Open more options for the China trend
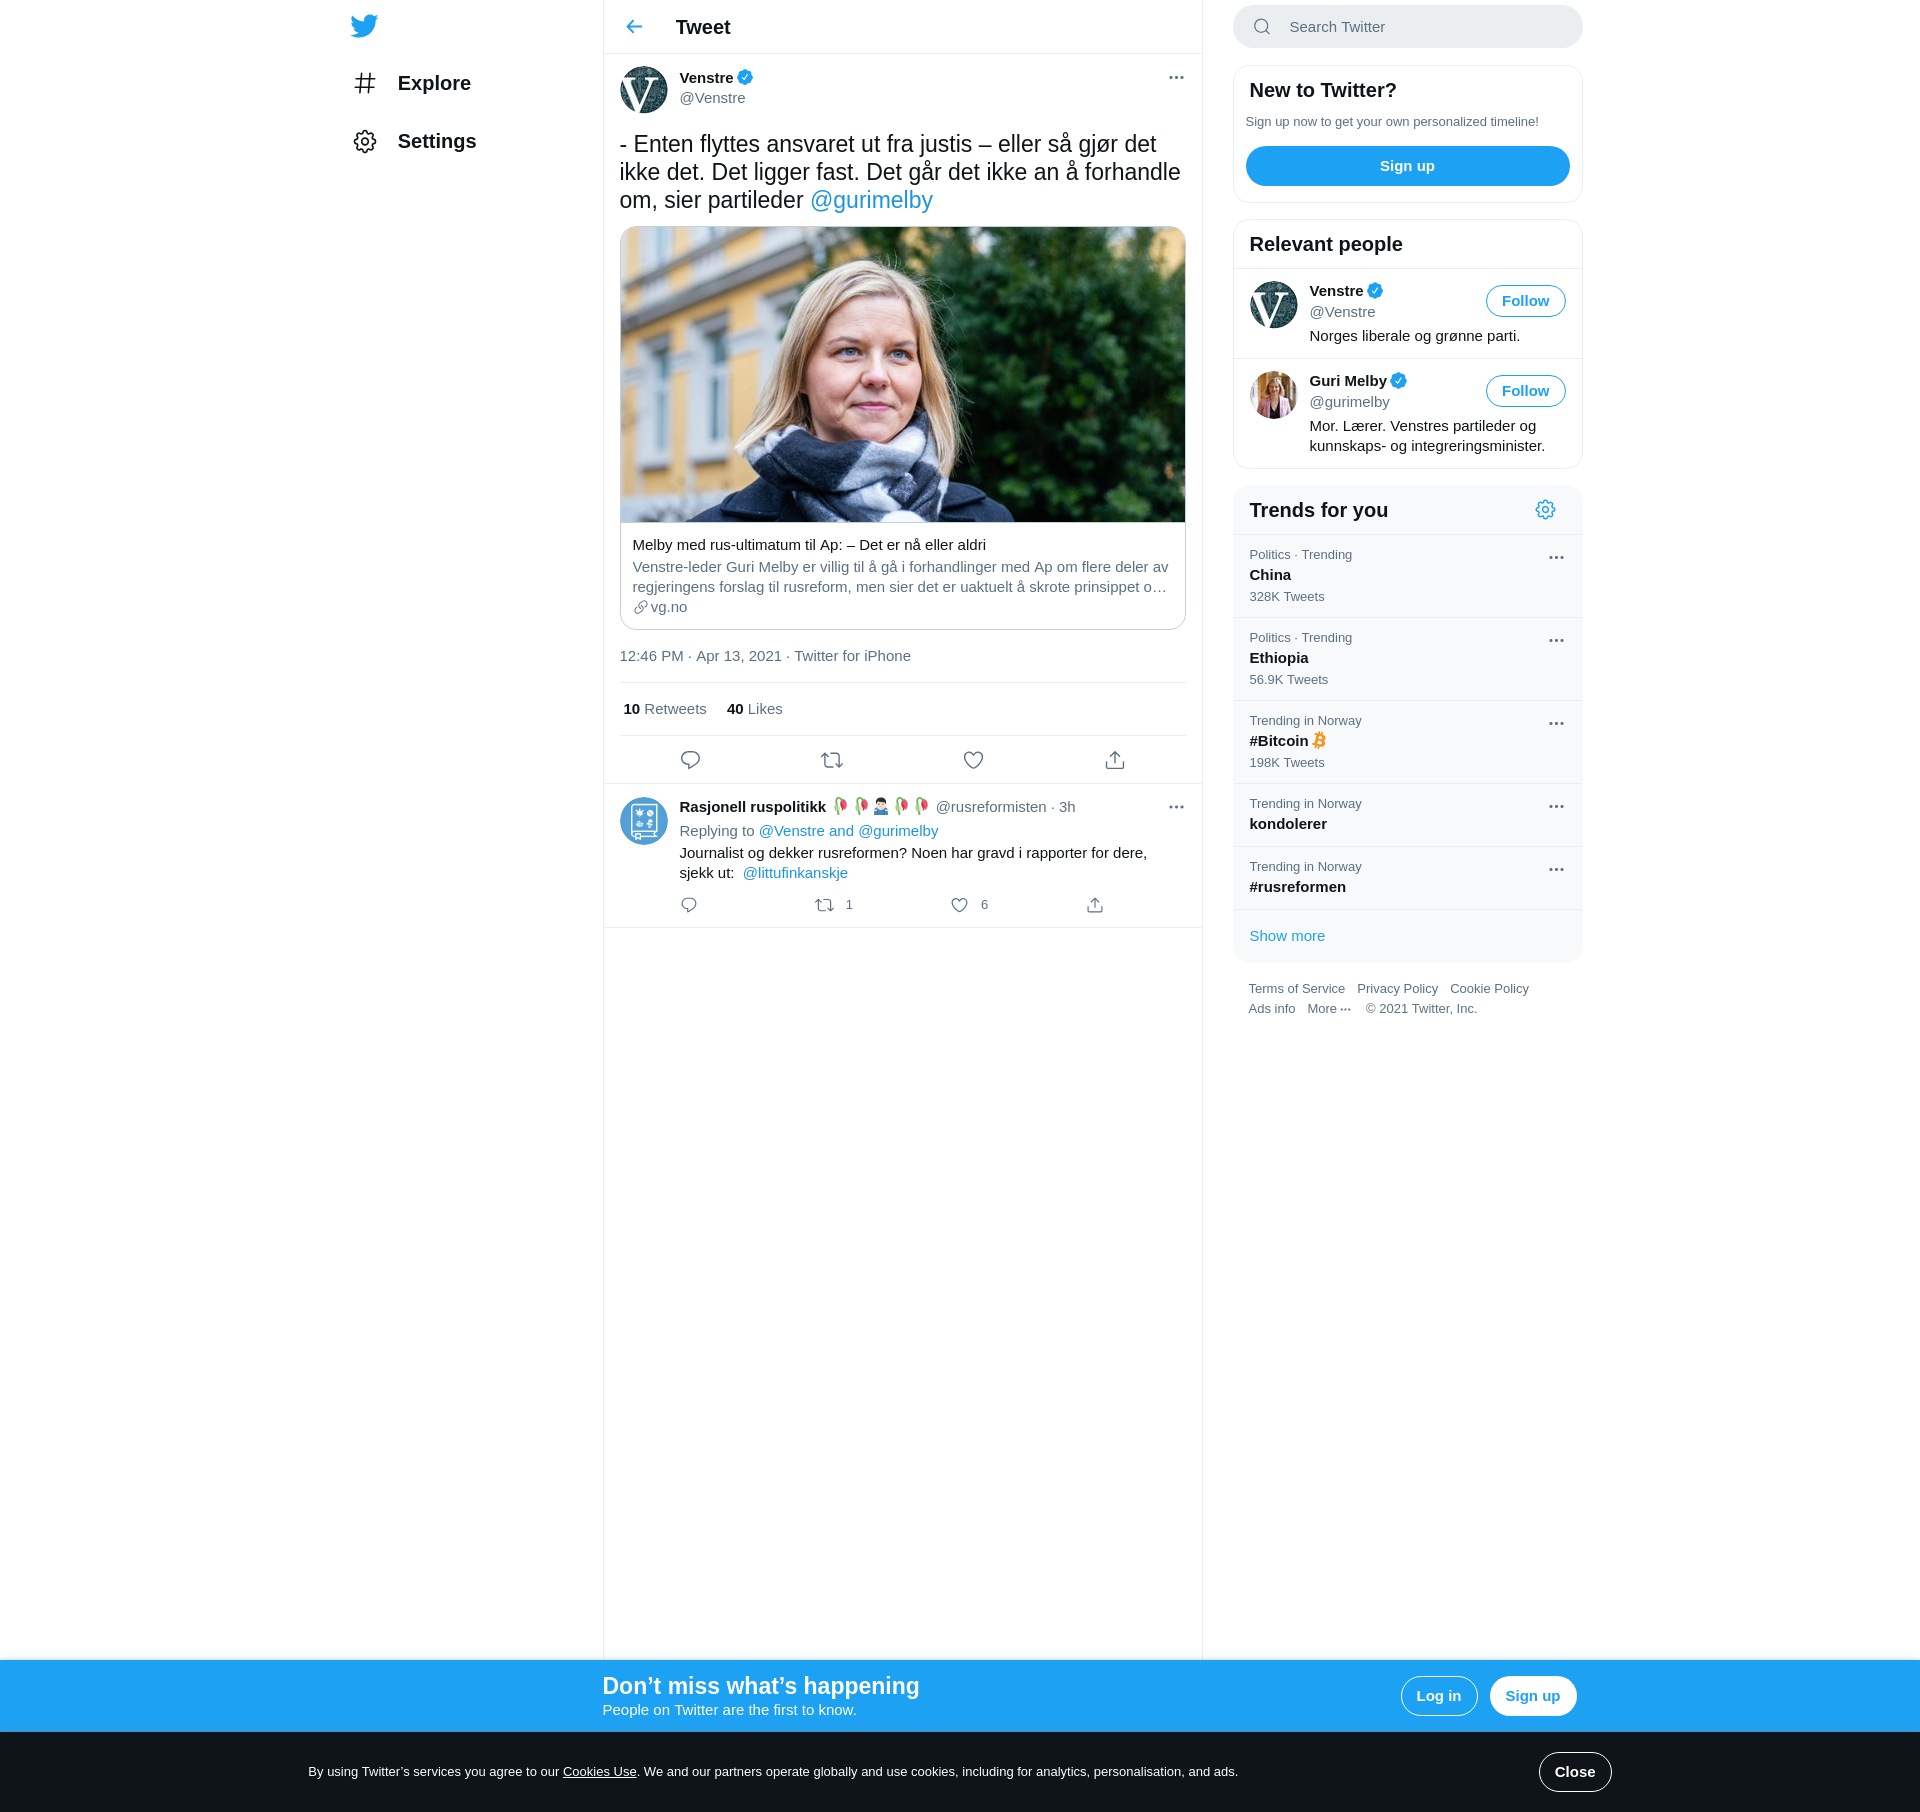This screenshot has height=1812, width=1920. click(x=1556, y=558)
